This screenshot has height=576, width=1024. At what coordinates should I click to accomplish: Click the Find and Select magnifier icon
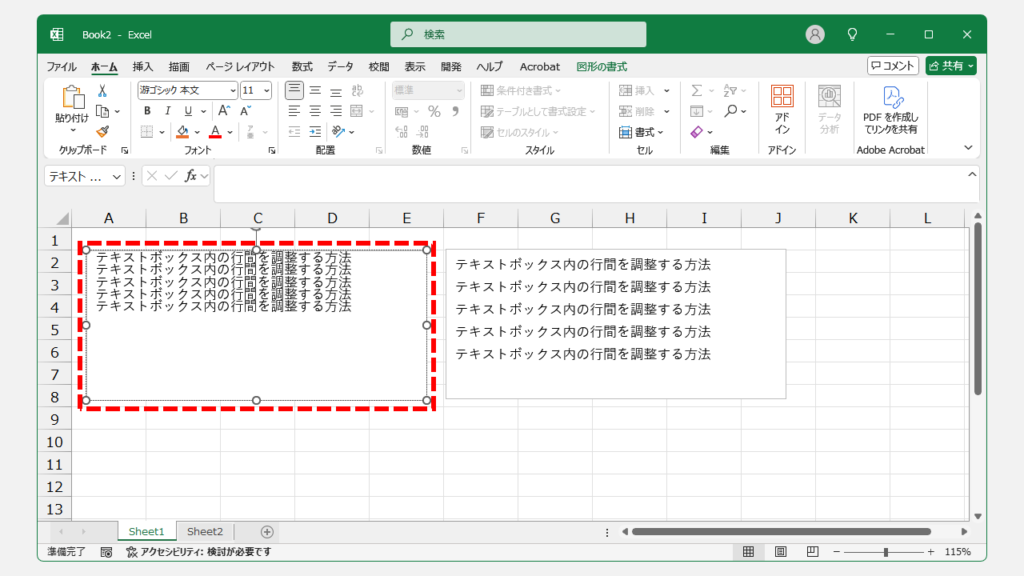[x=732, y=111]
